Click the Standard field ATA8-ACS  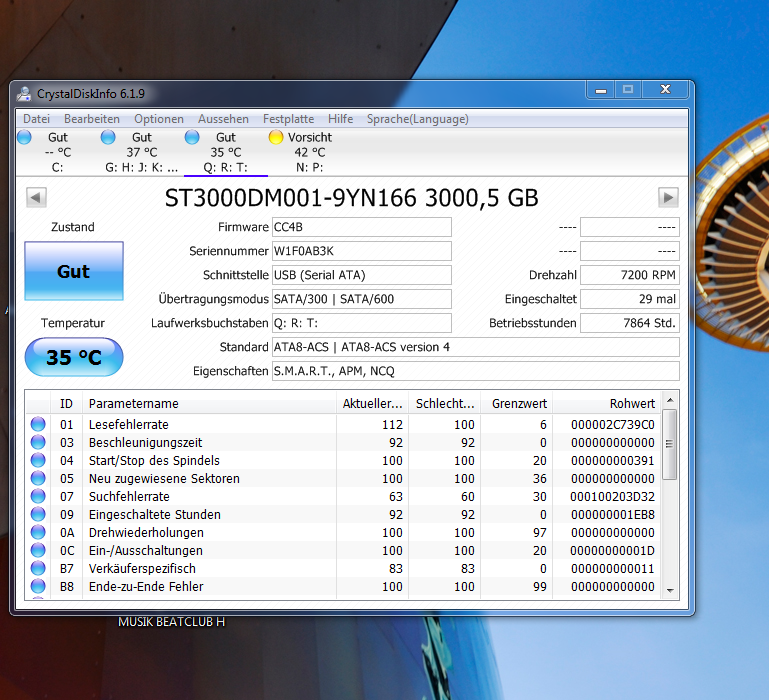tap(476, 347)
